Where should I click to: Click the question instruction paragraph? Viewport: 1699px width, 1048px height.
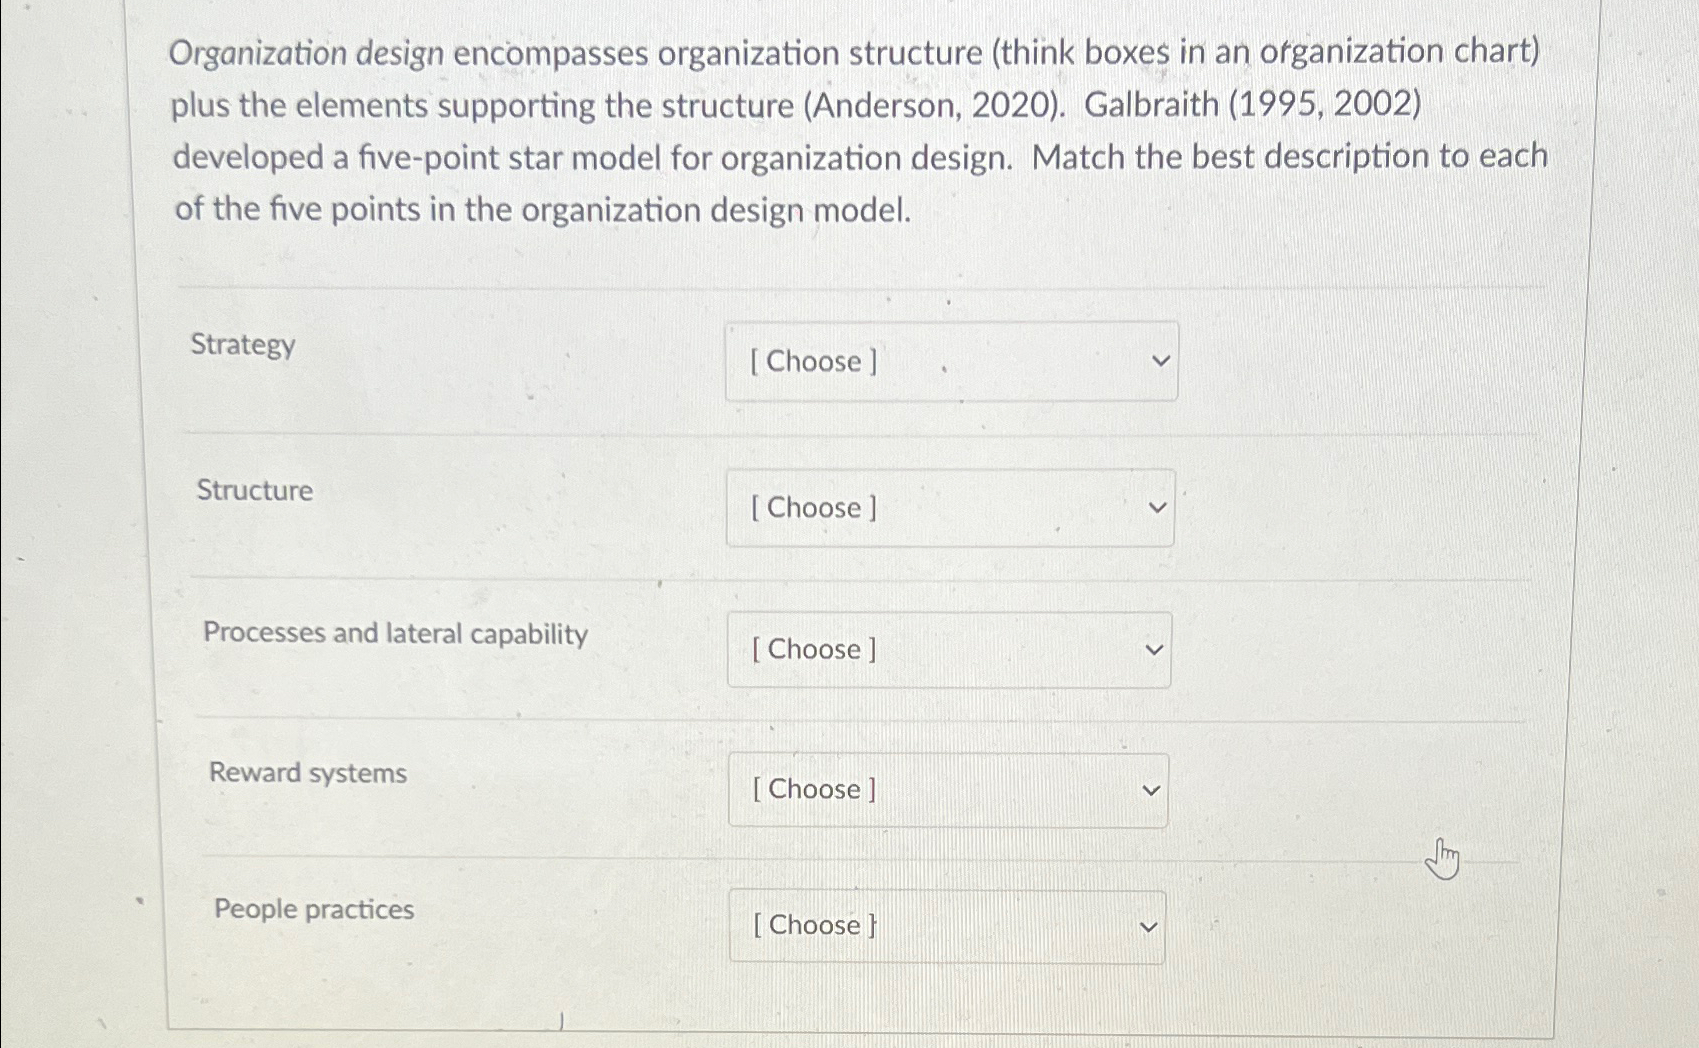(x=858, y=130)
